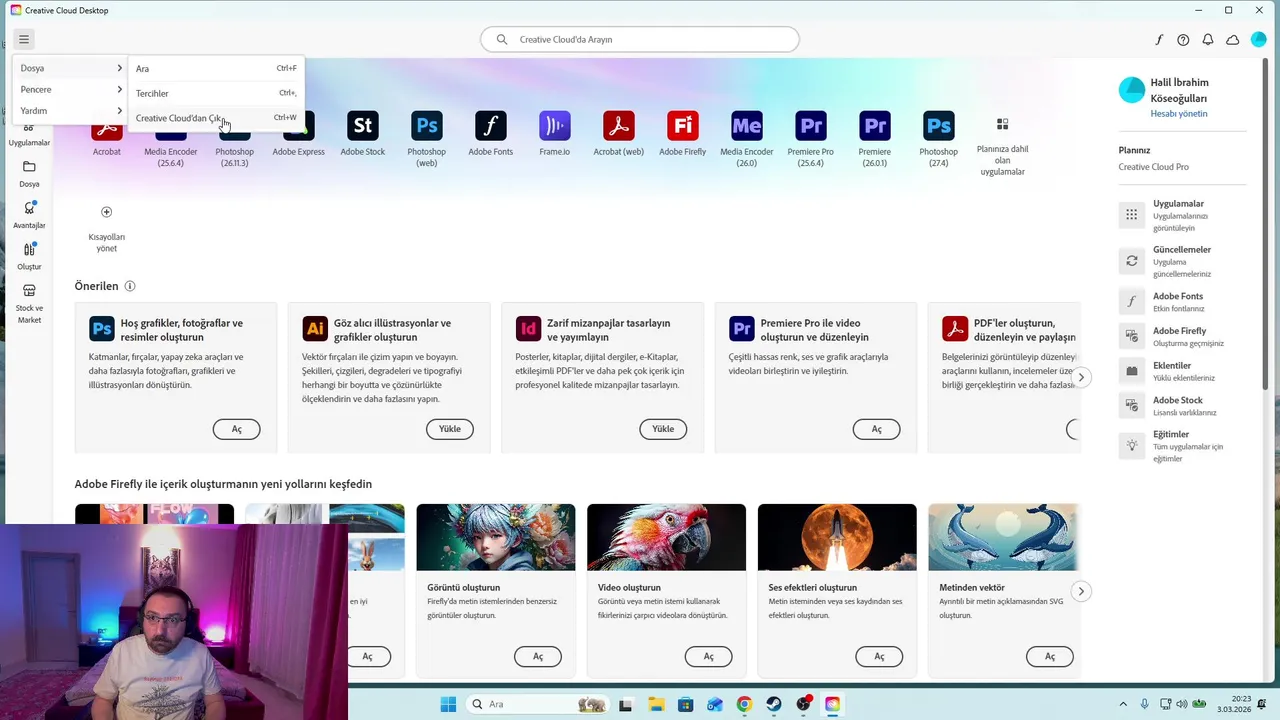
Task: Click the taskbar Ara search box
Action: 537,704
